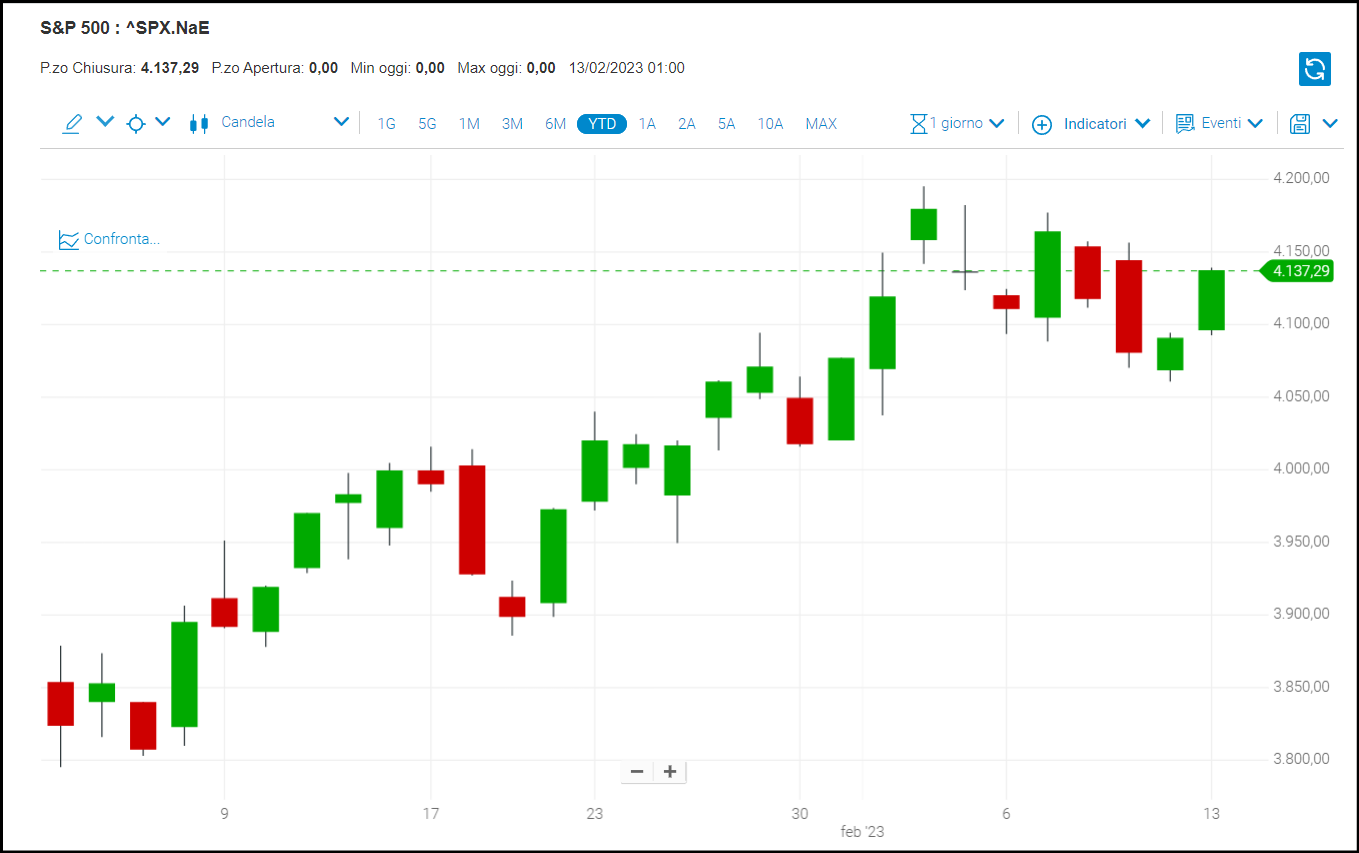This screenshot has height=853, width=1359.
Task: Click the plus-circle Indicatori icon
Action: click(1042, 124)
